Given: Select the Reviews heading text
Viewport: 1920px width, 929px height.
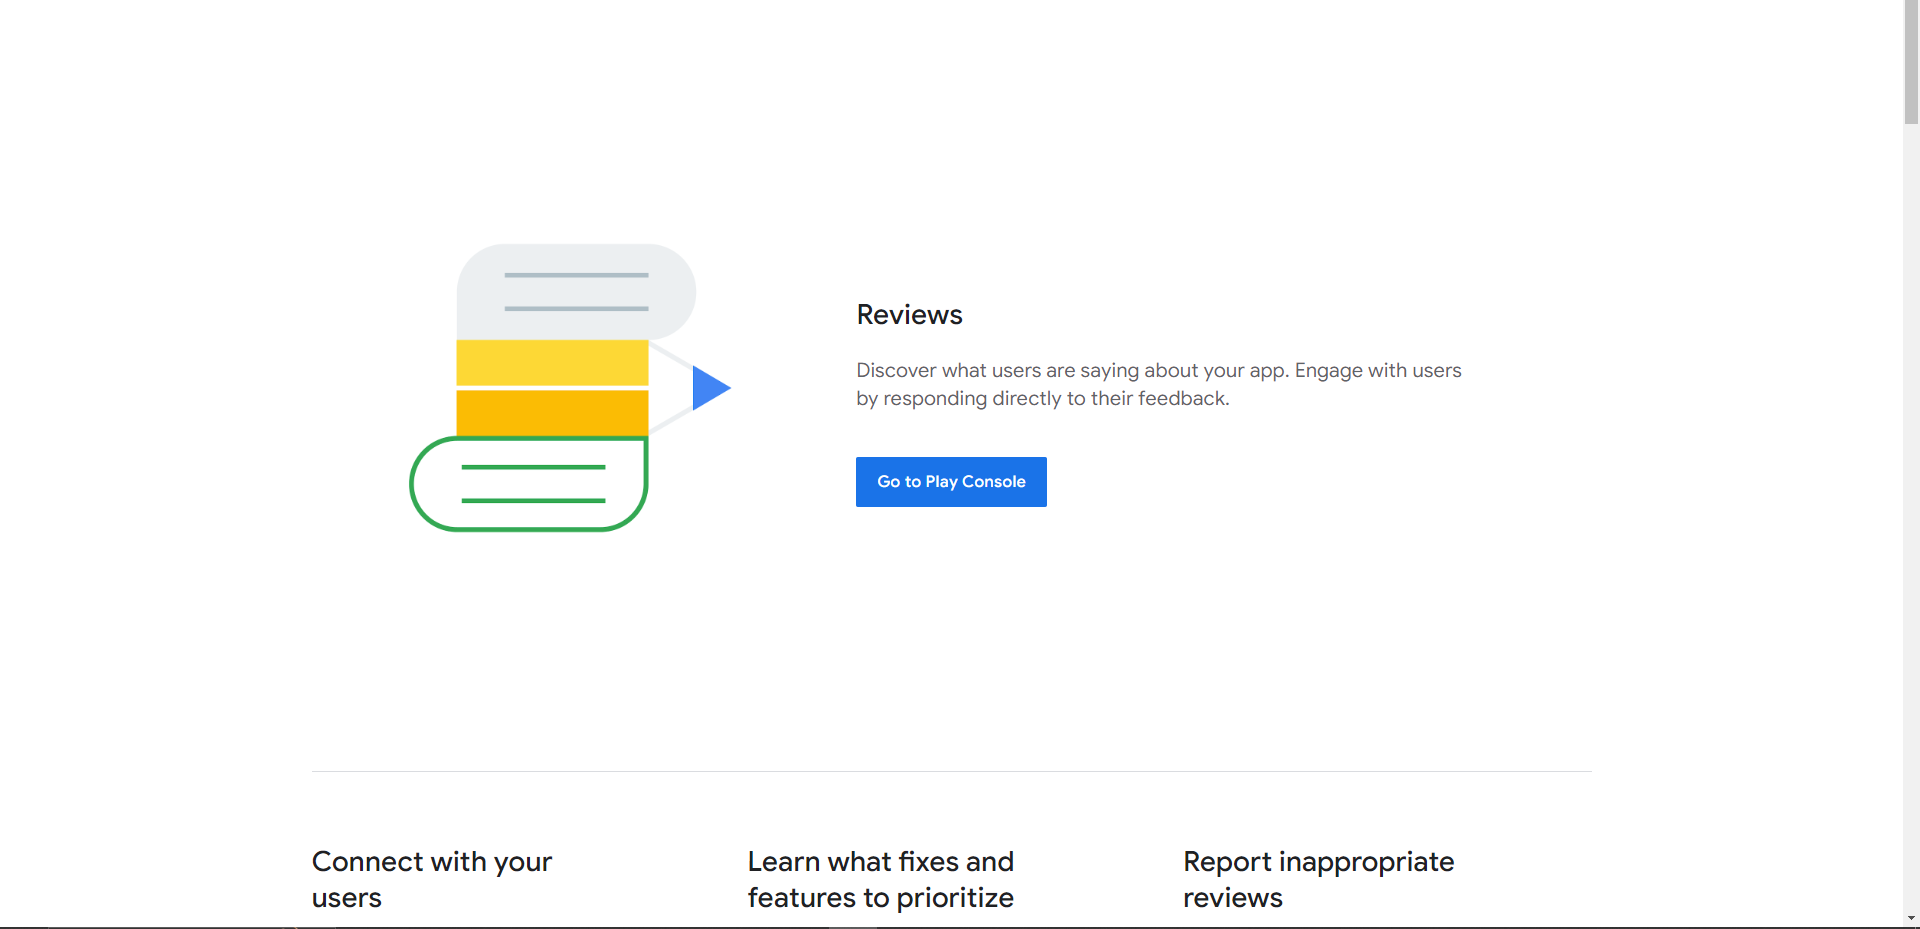Looking at the screenshot, I should 909,315.
